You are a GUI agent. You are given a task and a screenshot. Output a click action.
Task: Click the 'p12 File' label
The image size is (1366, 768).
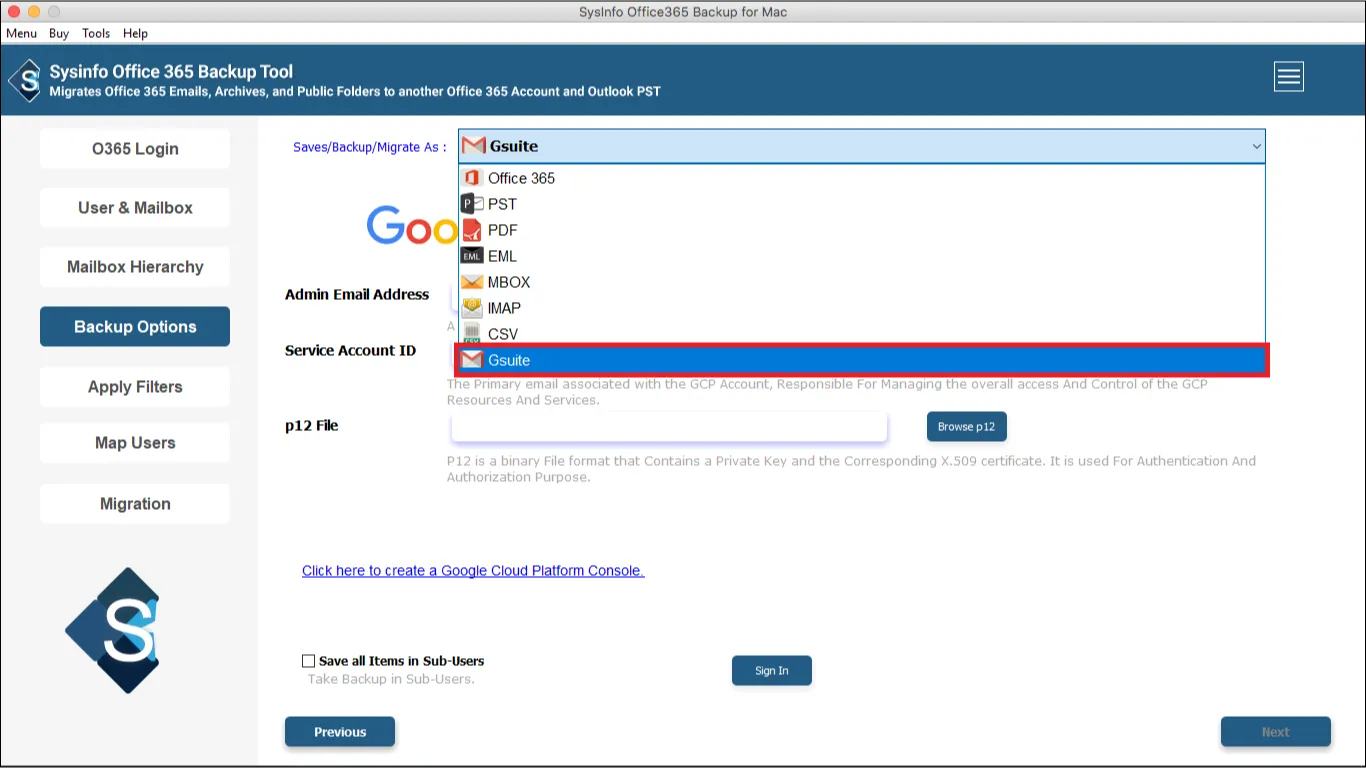[312, 426]
